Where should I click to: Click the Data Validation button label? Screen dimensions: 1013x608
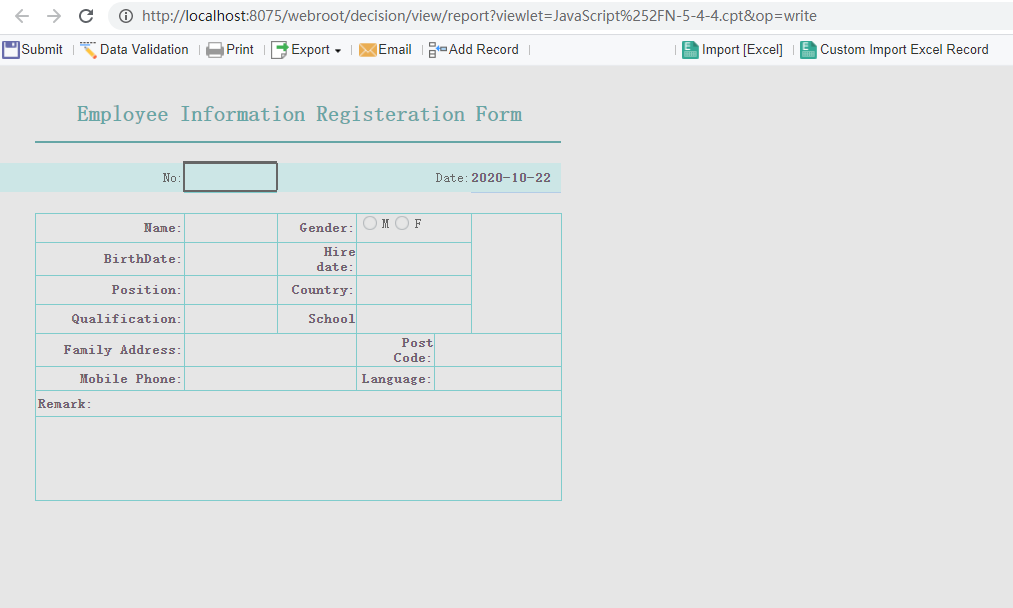[x=144, y=50]
